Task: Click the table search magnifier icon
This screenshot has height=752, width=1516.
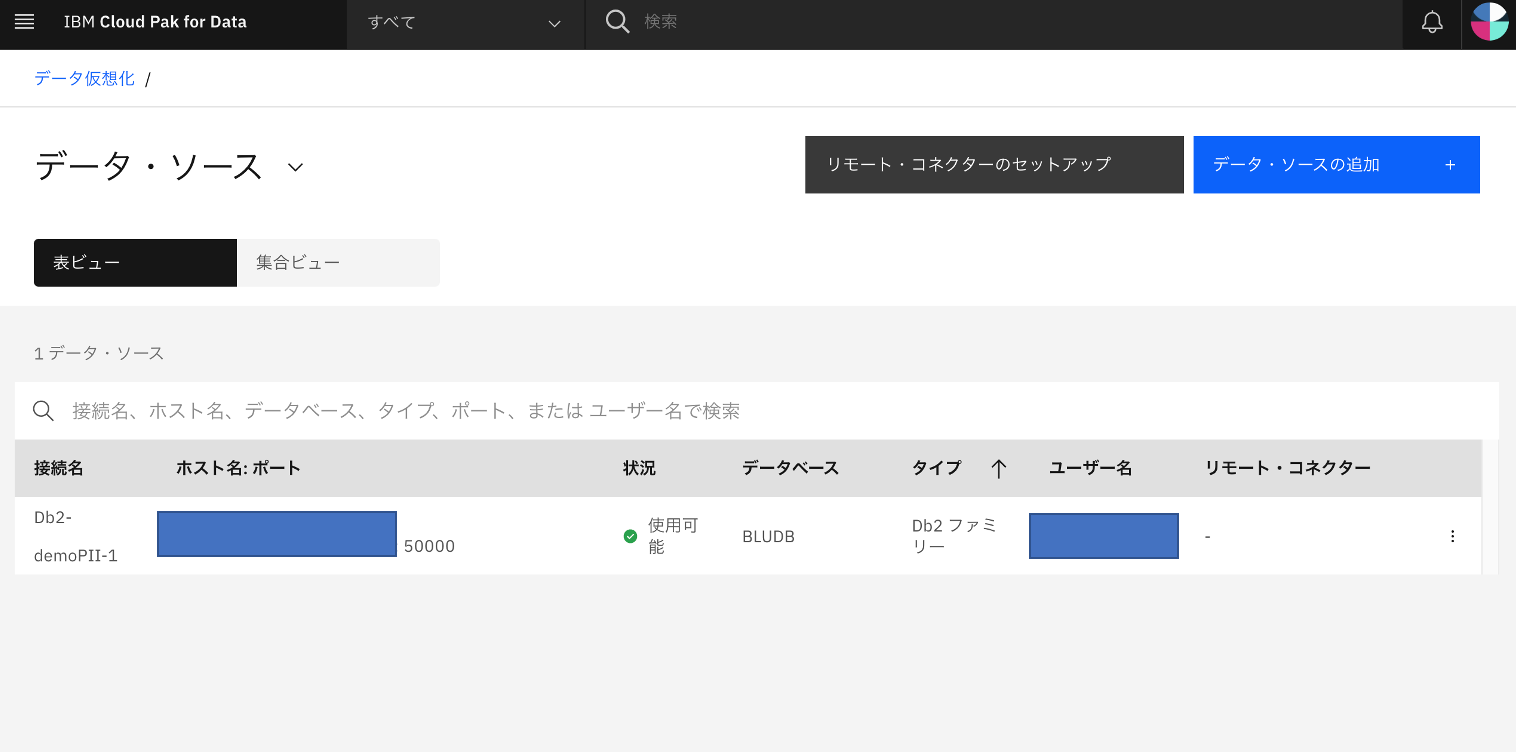Action: pos(43,410)
